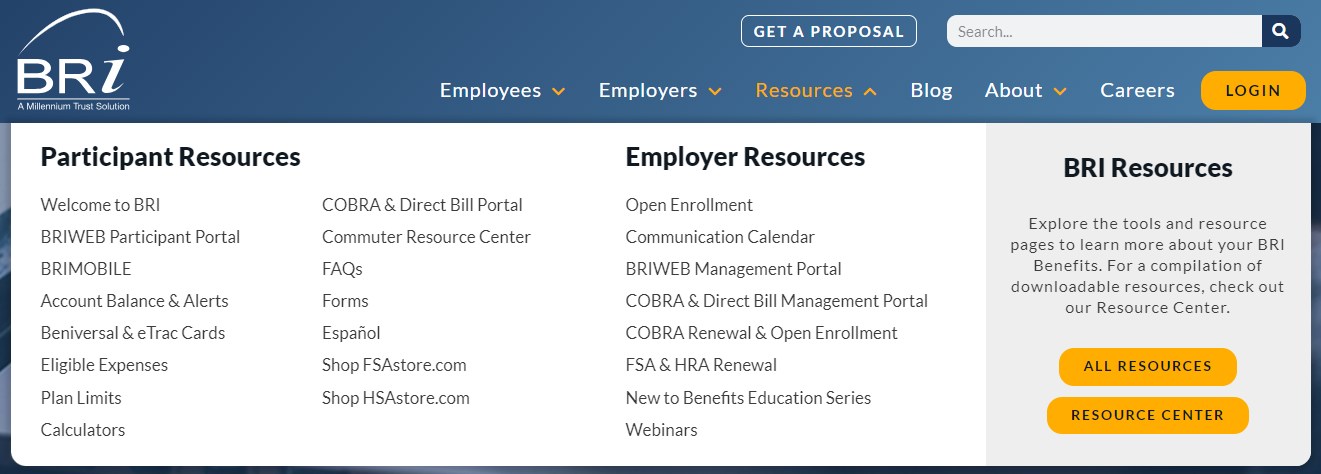Image resolution: width=1321 pixels, height=474 pixels.
Task: Open the Blog page
Action: [931, 91]
